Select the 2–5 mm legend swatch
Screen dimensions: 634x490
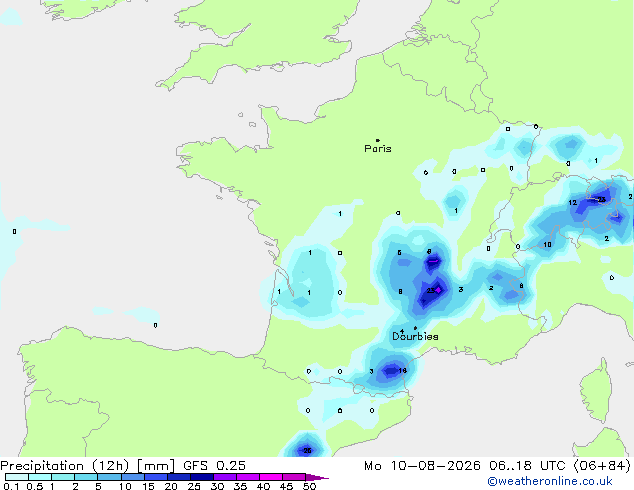[x=86, y=477]
